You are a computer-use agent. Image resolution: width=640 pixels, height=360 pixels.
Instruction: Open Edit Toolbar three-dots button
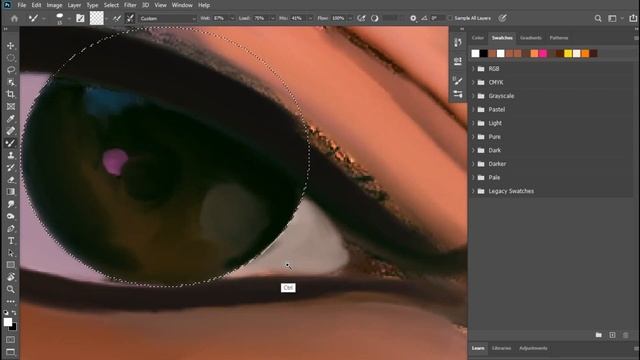tap(11, 301)
